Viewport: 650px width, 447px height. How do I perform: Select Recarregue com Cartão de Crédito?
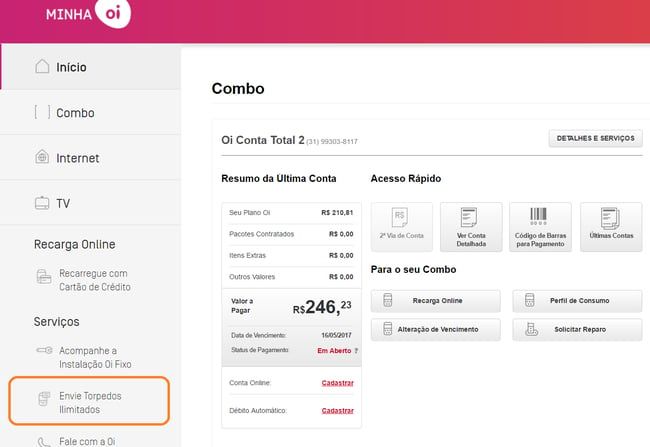[x=95, y=280]
